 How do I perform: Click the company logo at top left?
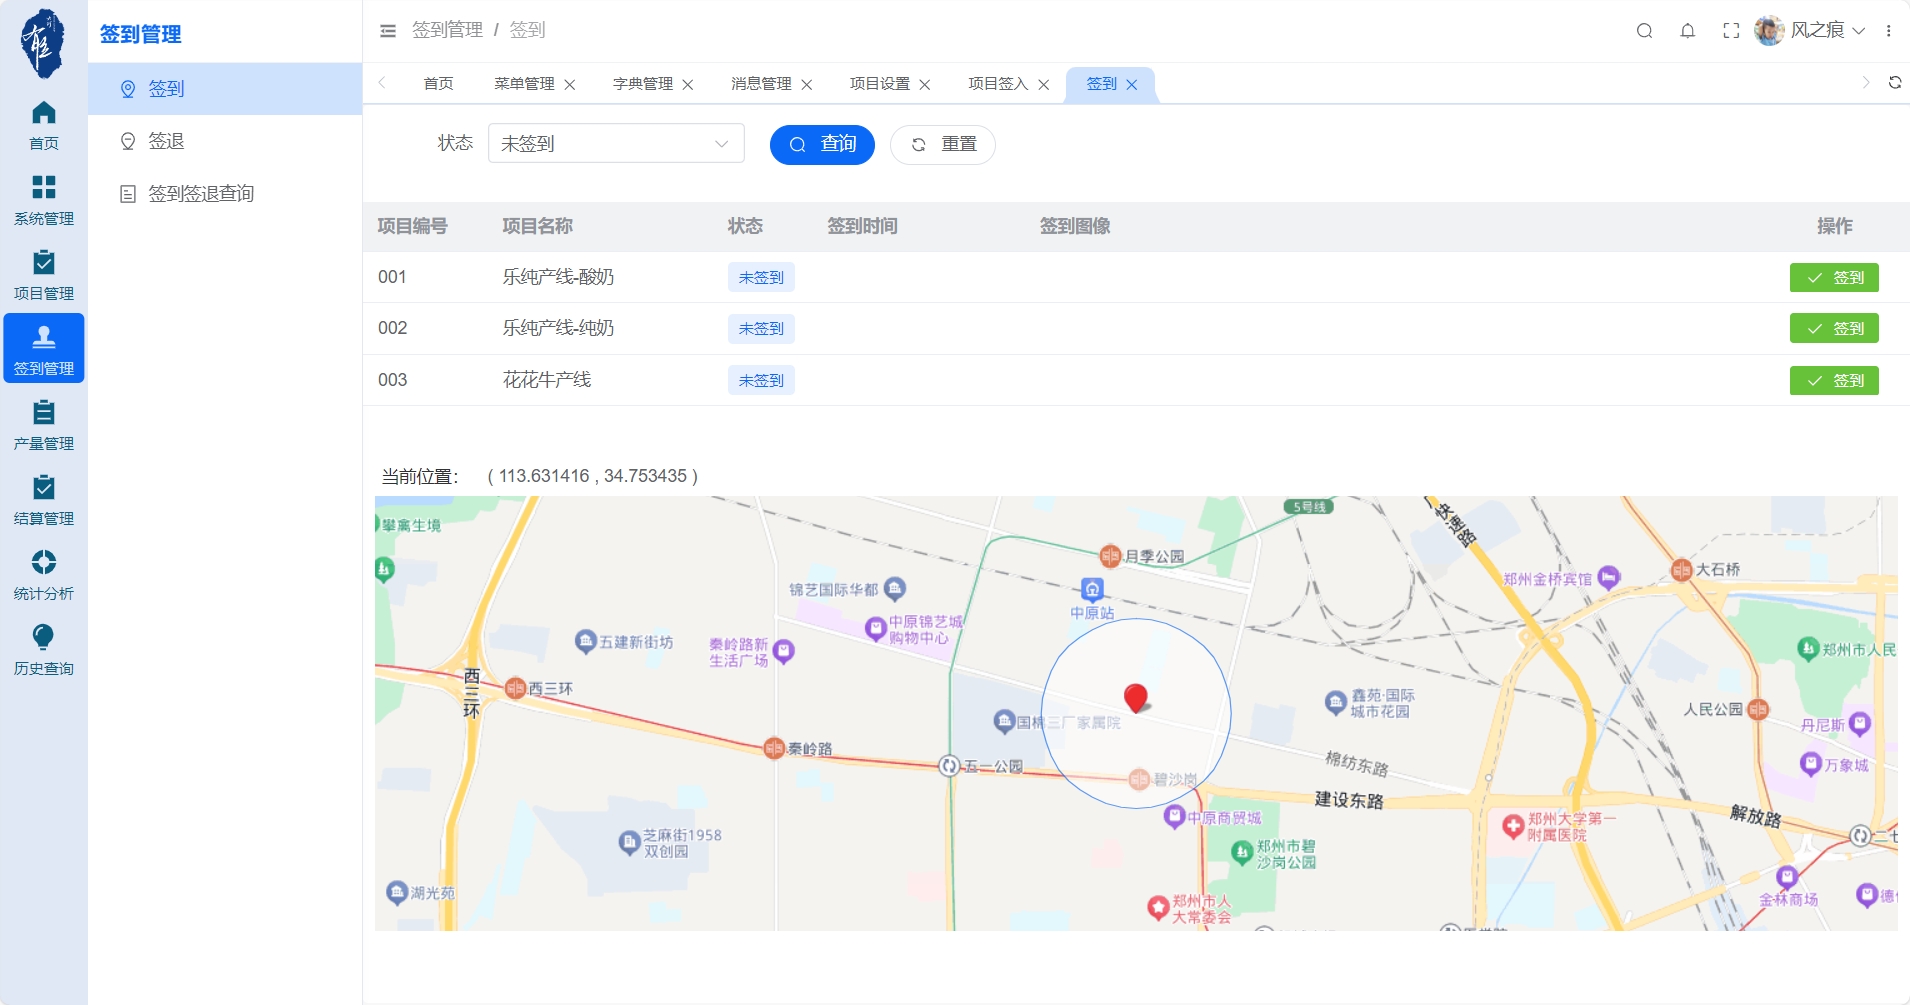pyautogui.click(x=43, y=43)
